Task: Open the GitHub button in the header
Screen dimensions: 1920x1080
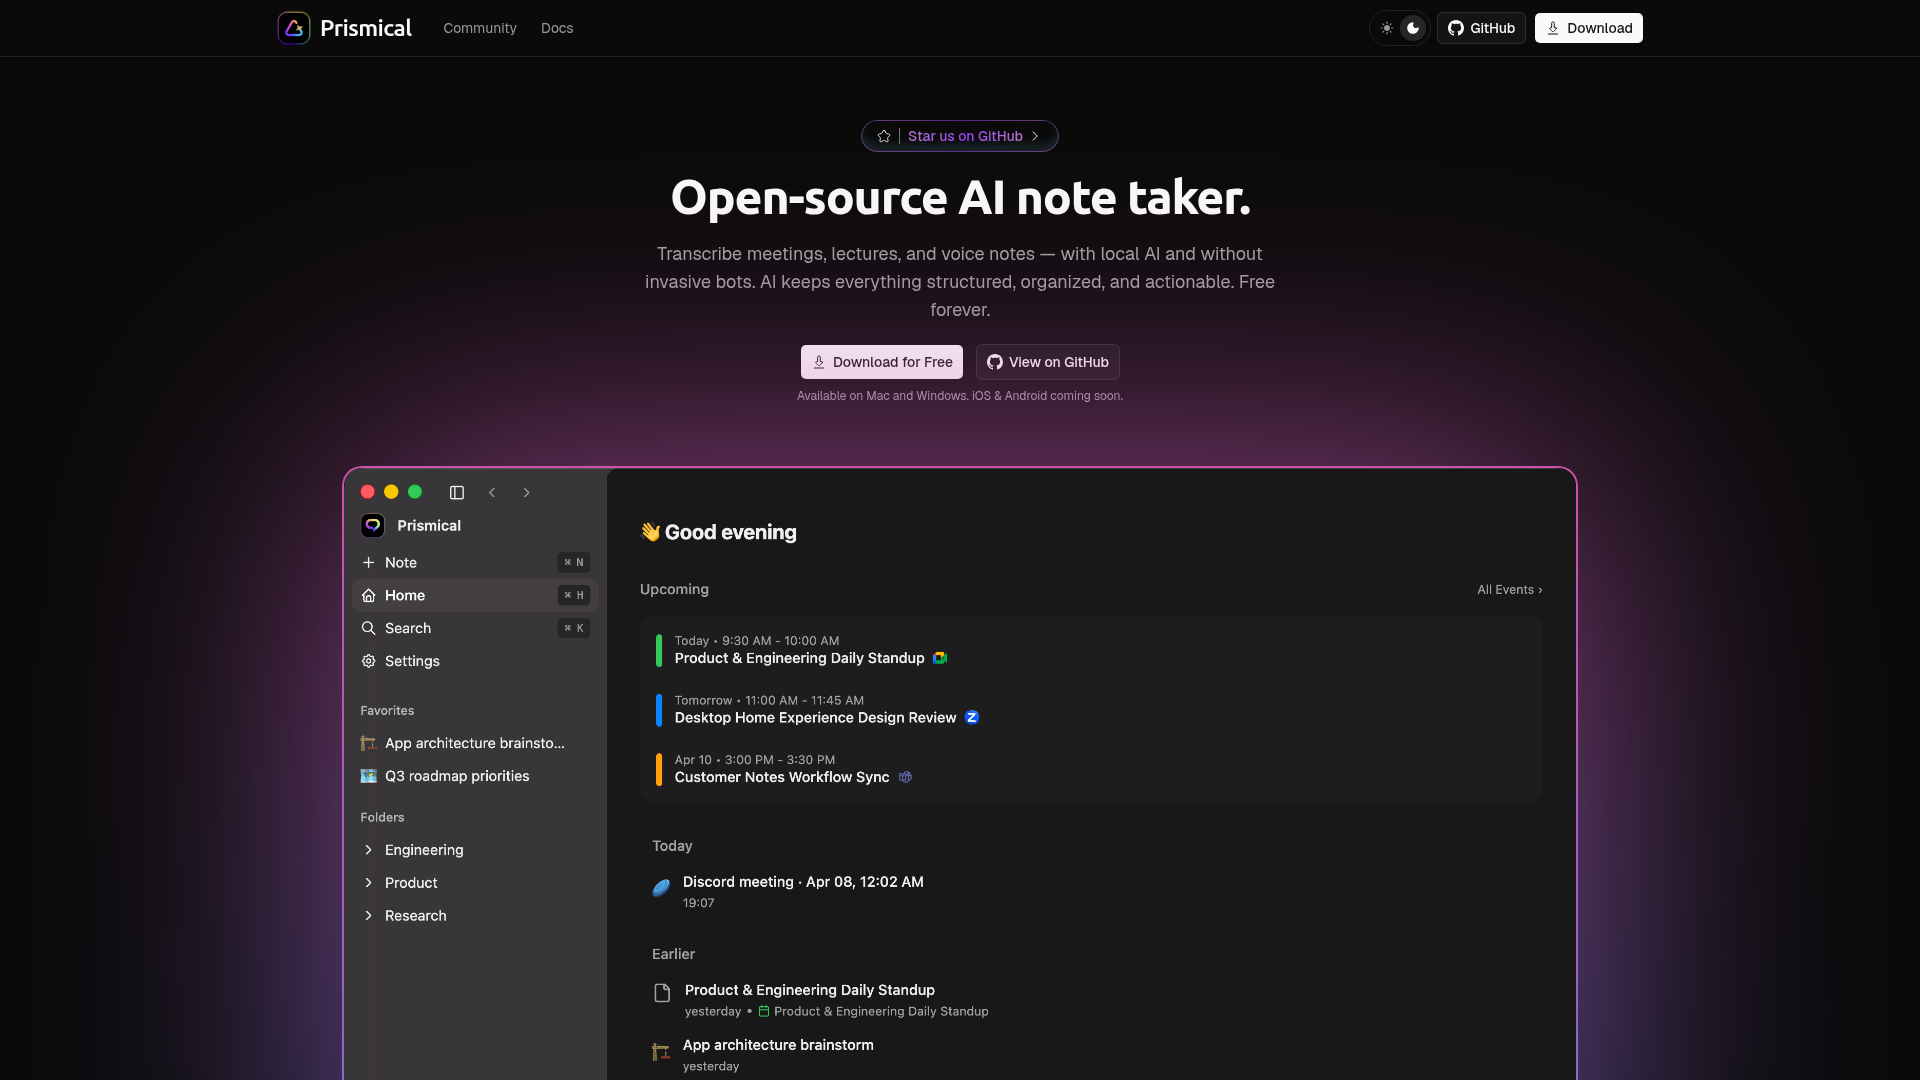Action: tap(1481, 28)
